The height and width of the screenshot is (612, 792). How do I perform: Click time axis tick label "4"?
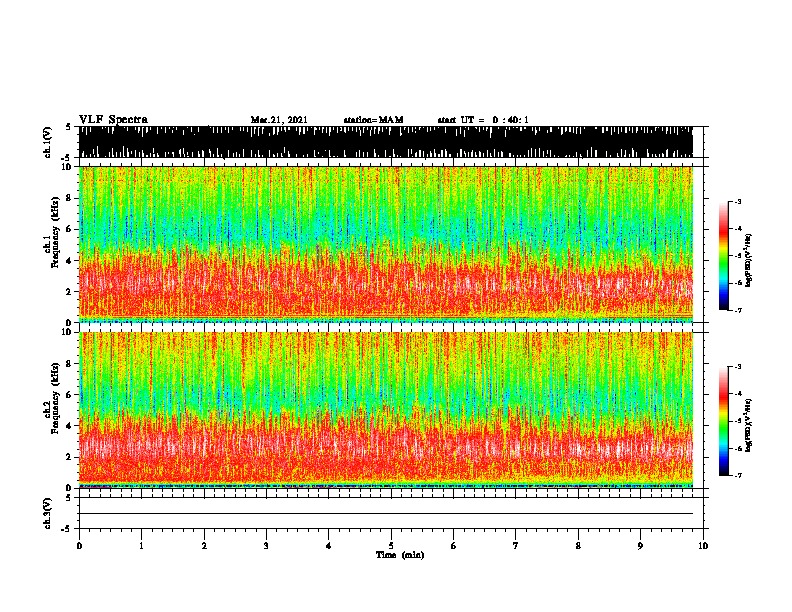(329, 546)
